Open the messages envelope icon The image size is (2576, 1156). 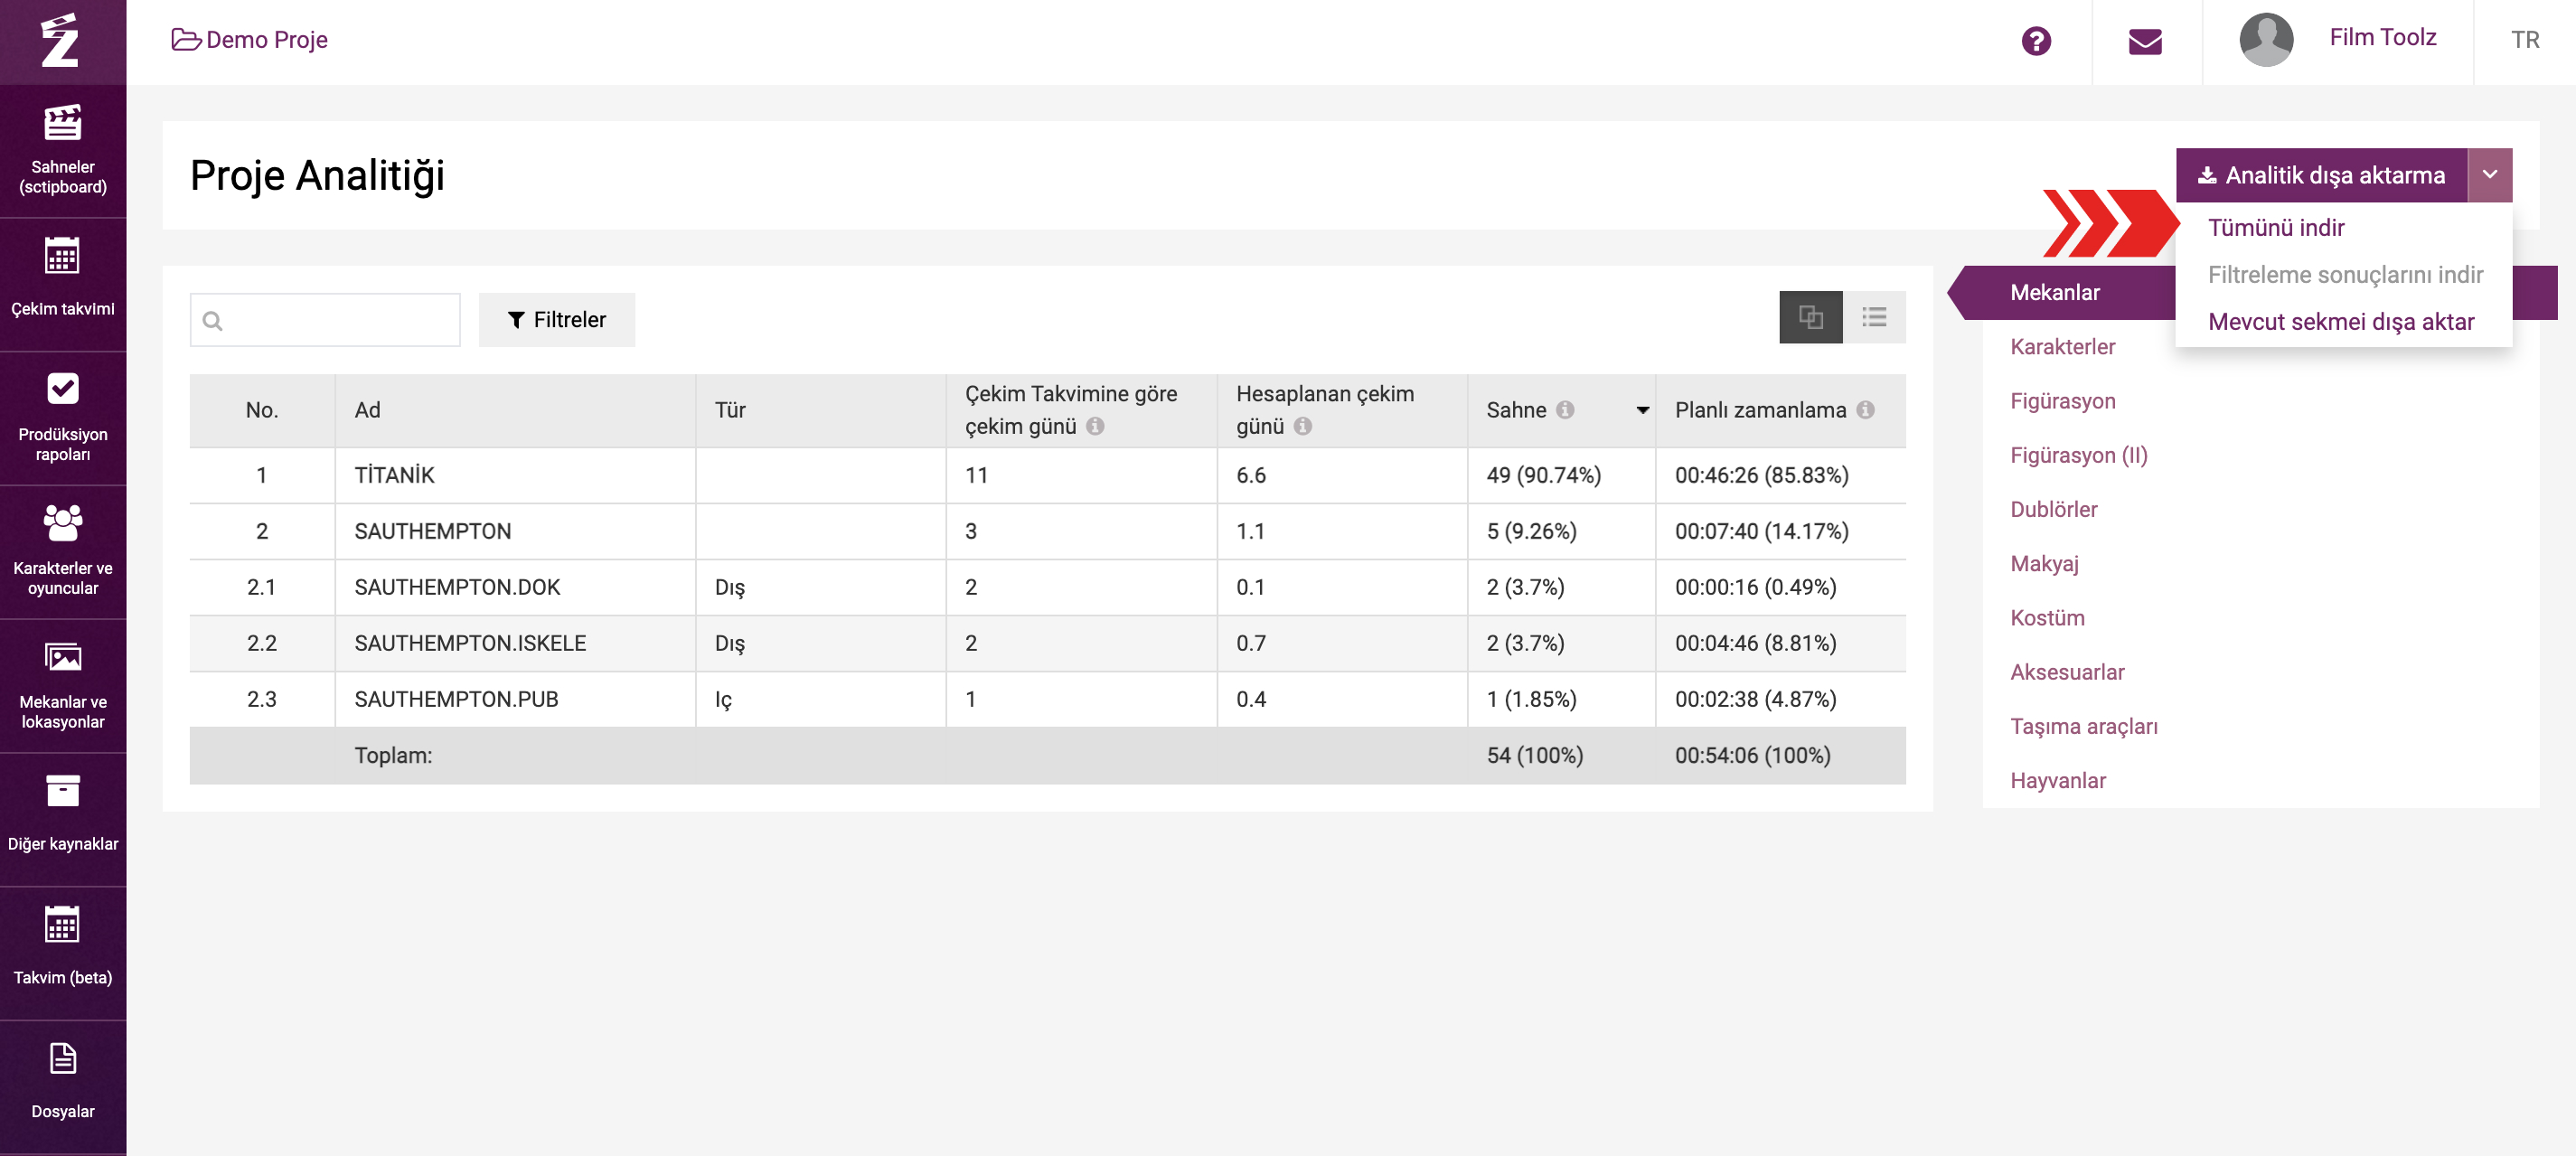tap(2144, 41)
